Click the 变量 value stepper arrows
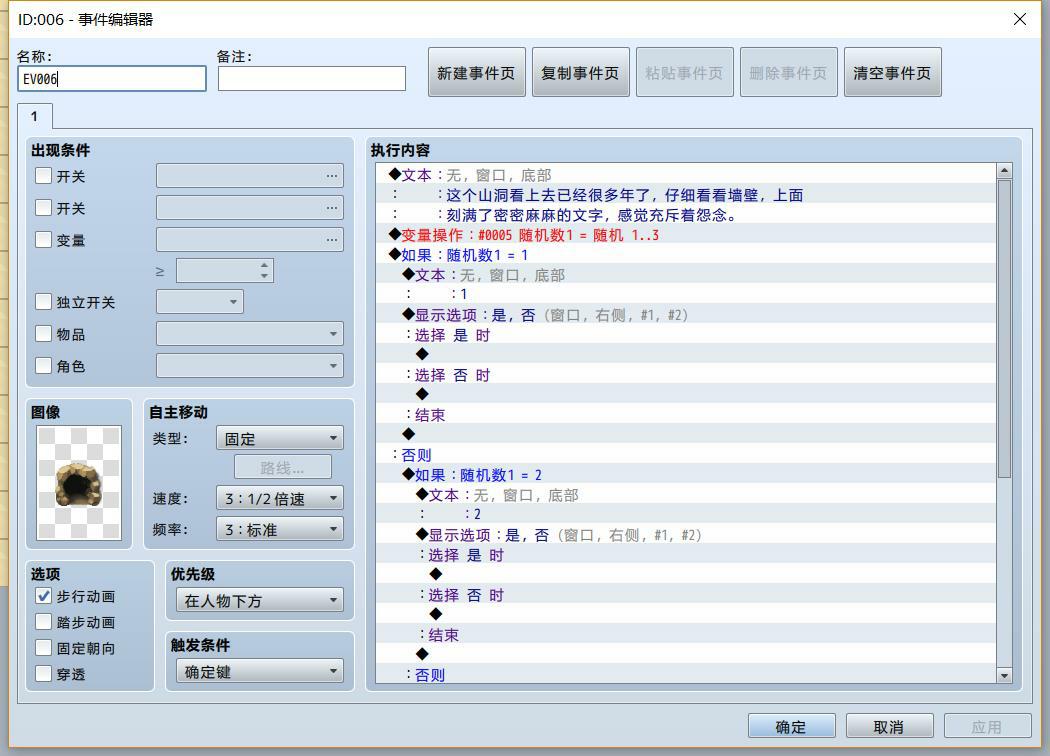 pos(265,270)
